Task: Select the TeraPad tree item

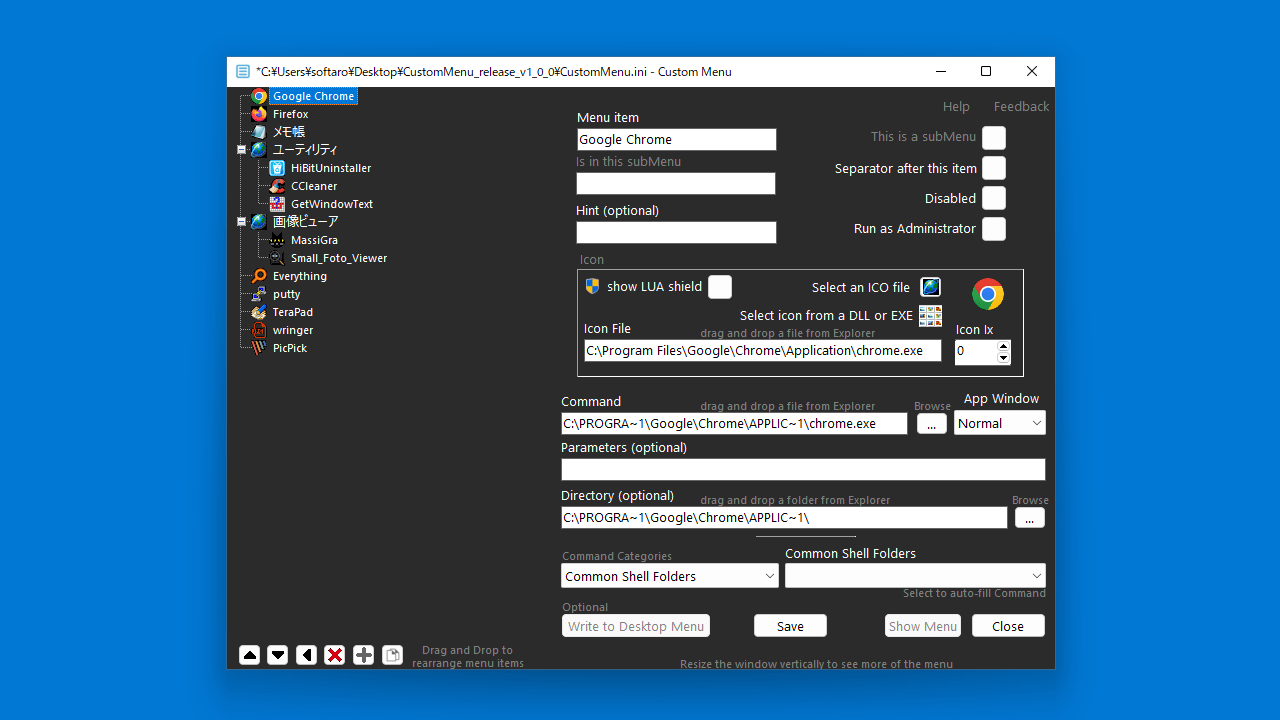Action: (x=293, y=312)
